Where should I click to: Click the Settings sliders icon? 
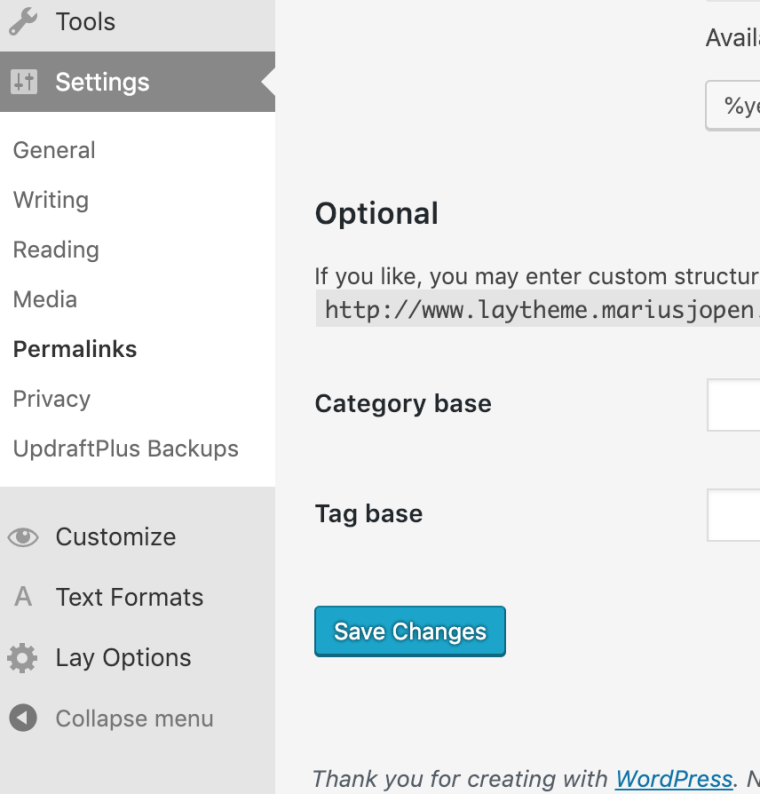(x=22, y=82)
